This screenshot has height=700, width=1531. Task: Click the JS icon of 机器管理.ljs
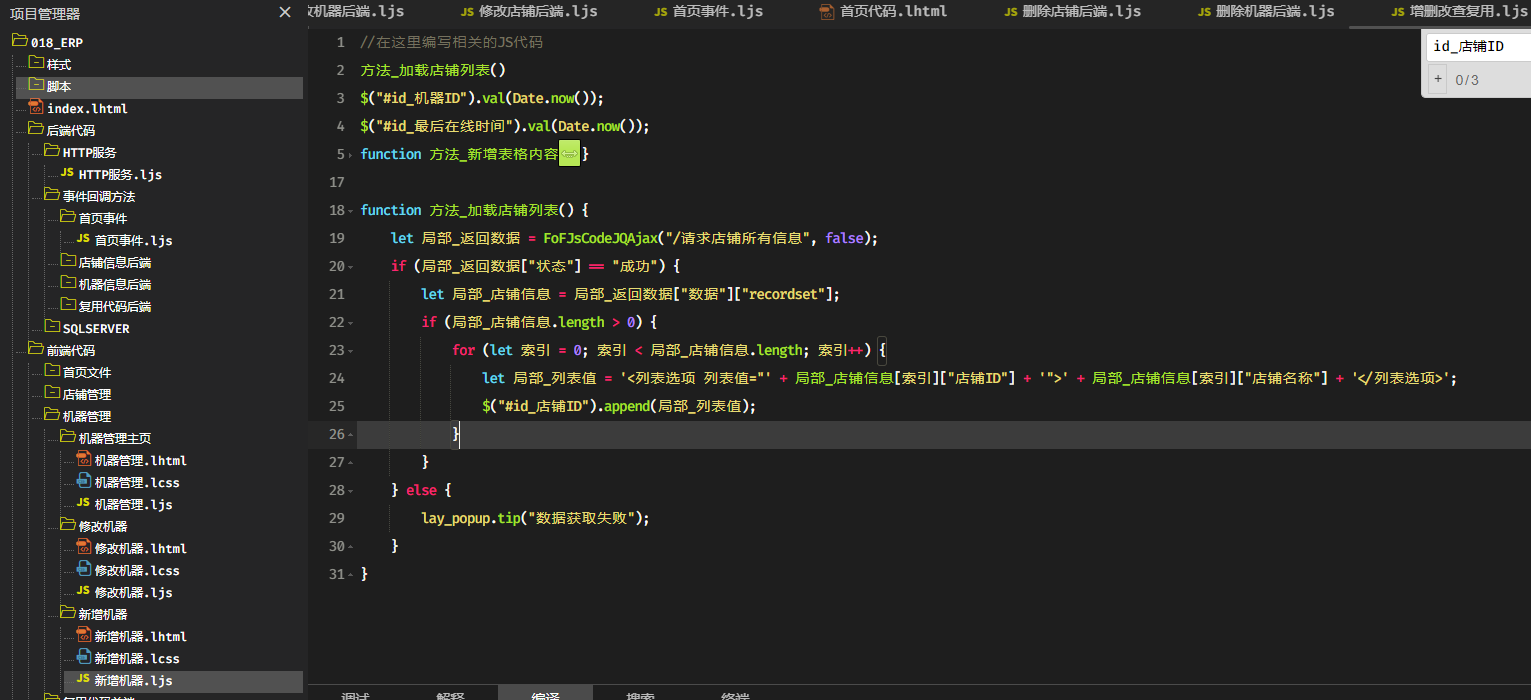[83, 503]
